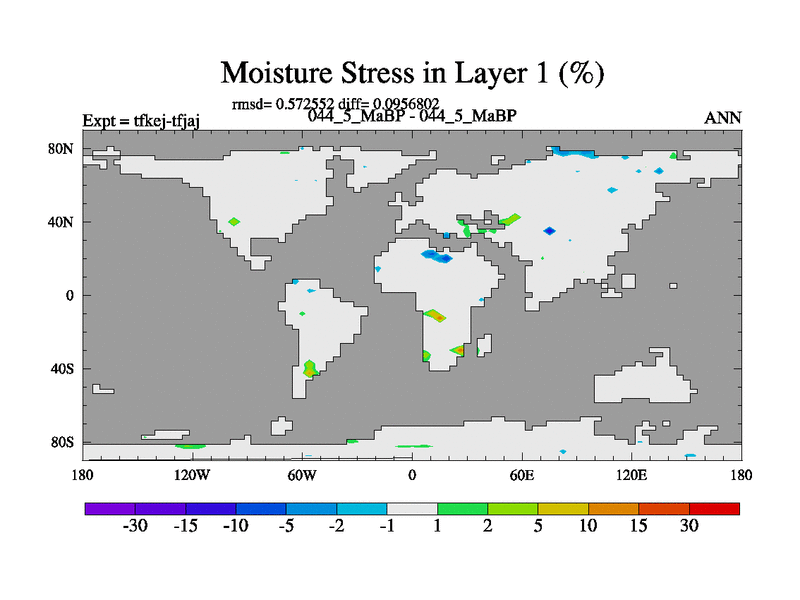Click the -30 colorbar tick label

point(135,526)
